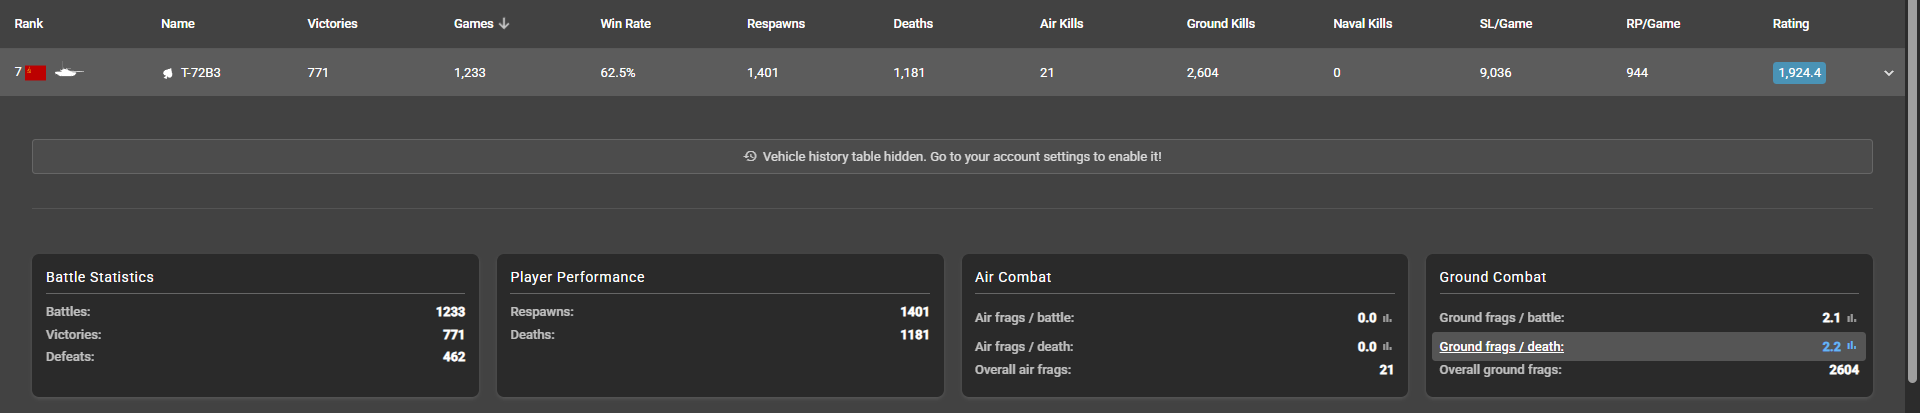Click the blue 1,924.4 rating badge
Image resolution: width=1920 pixels, height=413 pixels.
(1799, 73)
